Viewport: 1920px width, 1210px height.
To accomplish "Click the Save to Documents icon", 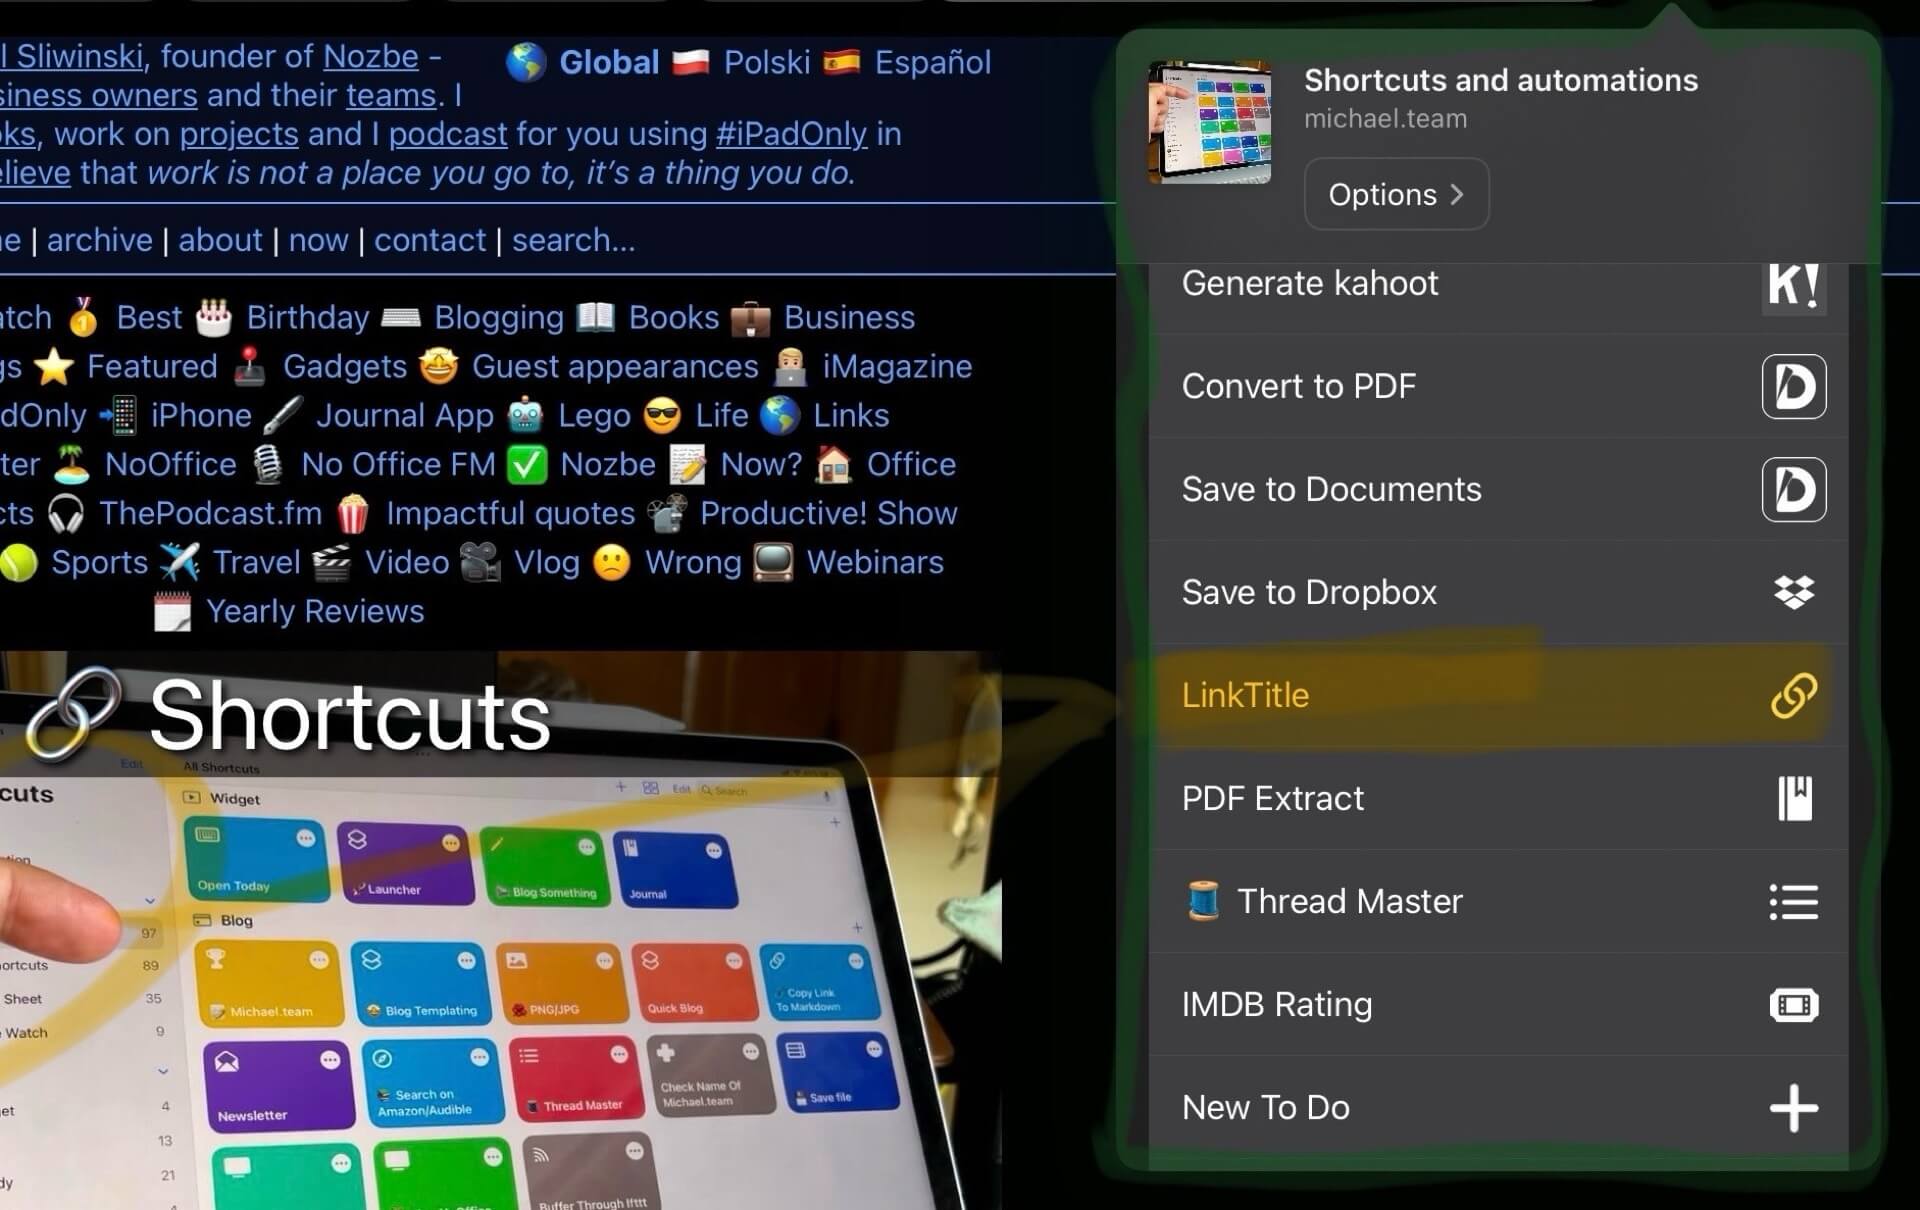I will click(1795, 489).
